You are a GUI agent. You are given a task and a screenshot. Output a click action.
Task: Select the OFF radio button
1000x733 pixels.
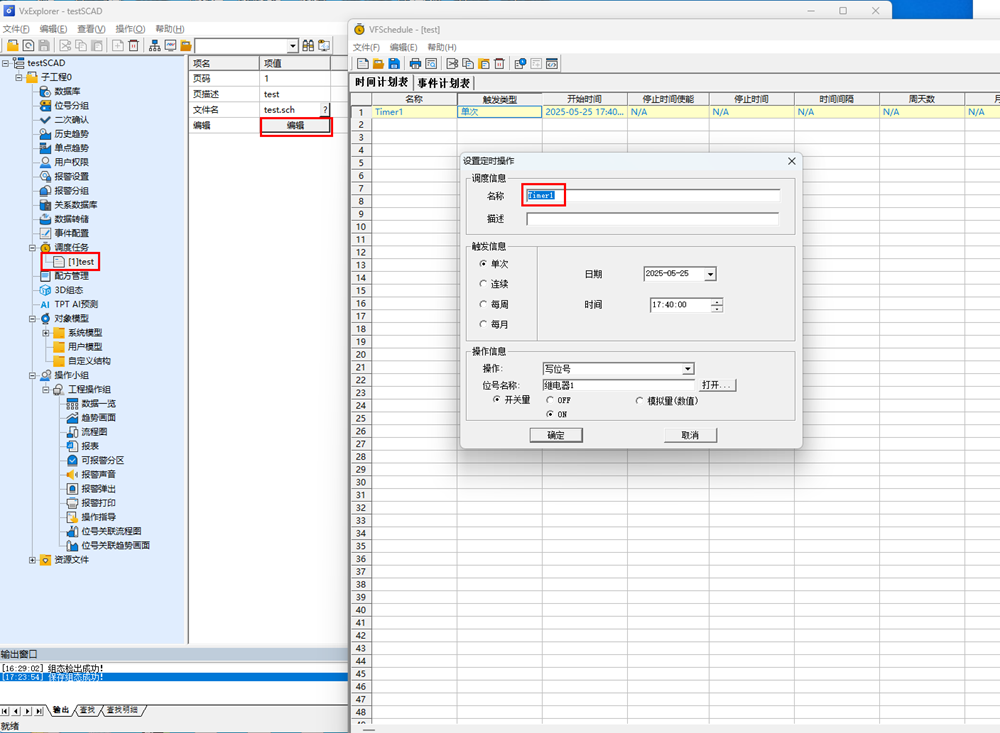(x=550, y=400)
